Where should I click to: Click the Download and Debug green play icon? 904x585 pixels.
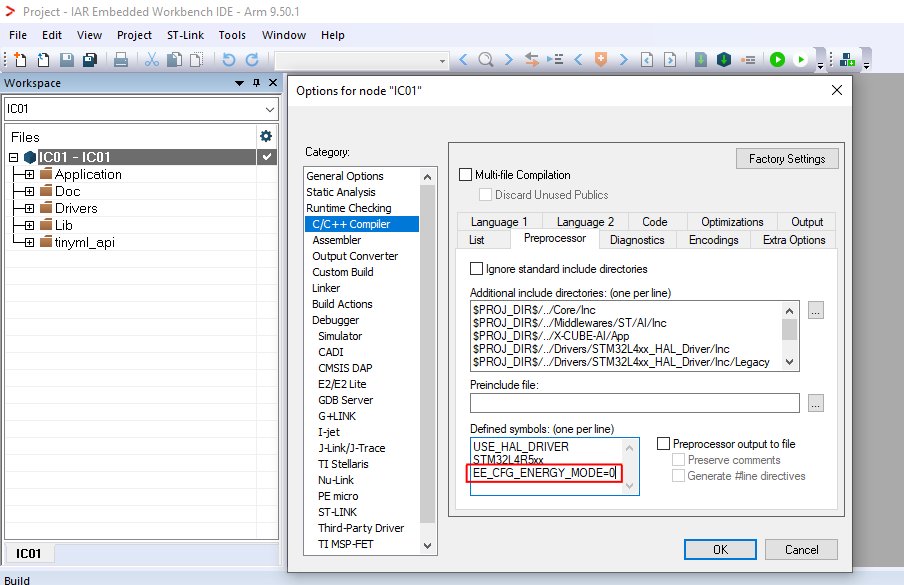777,59
